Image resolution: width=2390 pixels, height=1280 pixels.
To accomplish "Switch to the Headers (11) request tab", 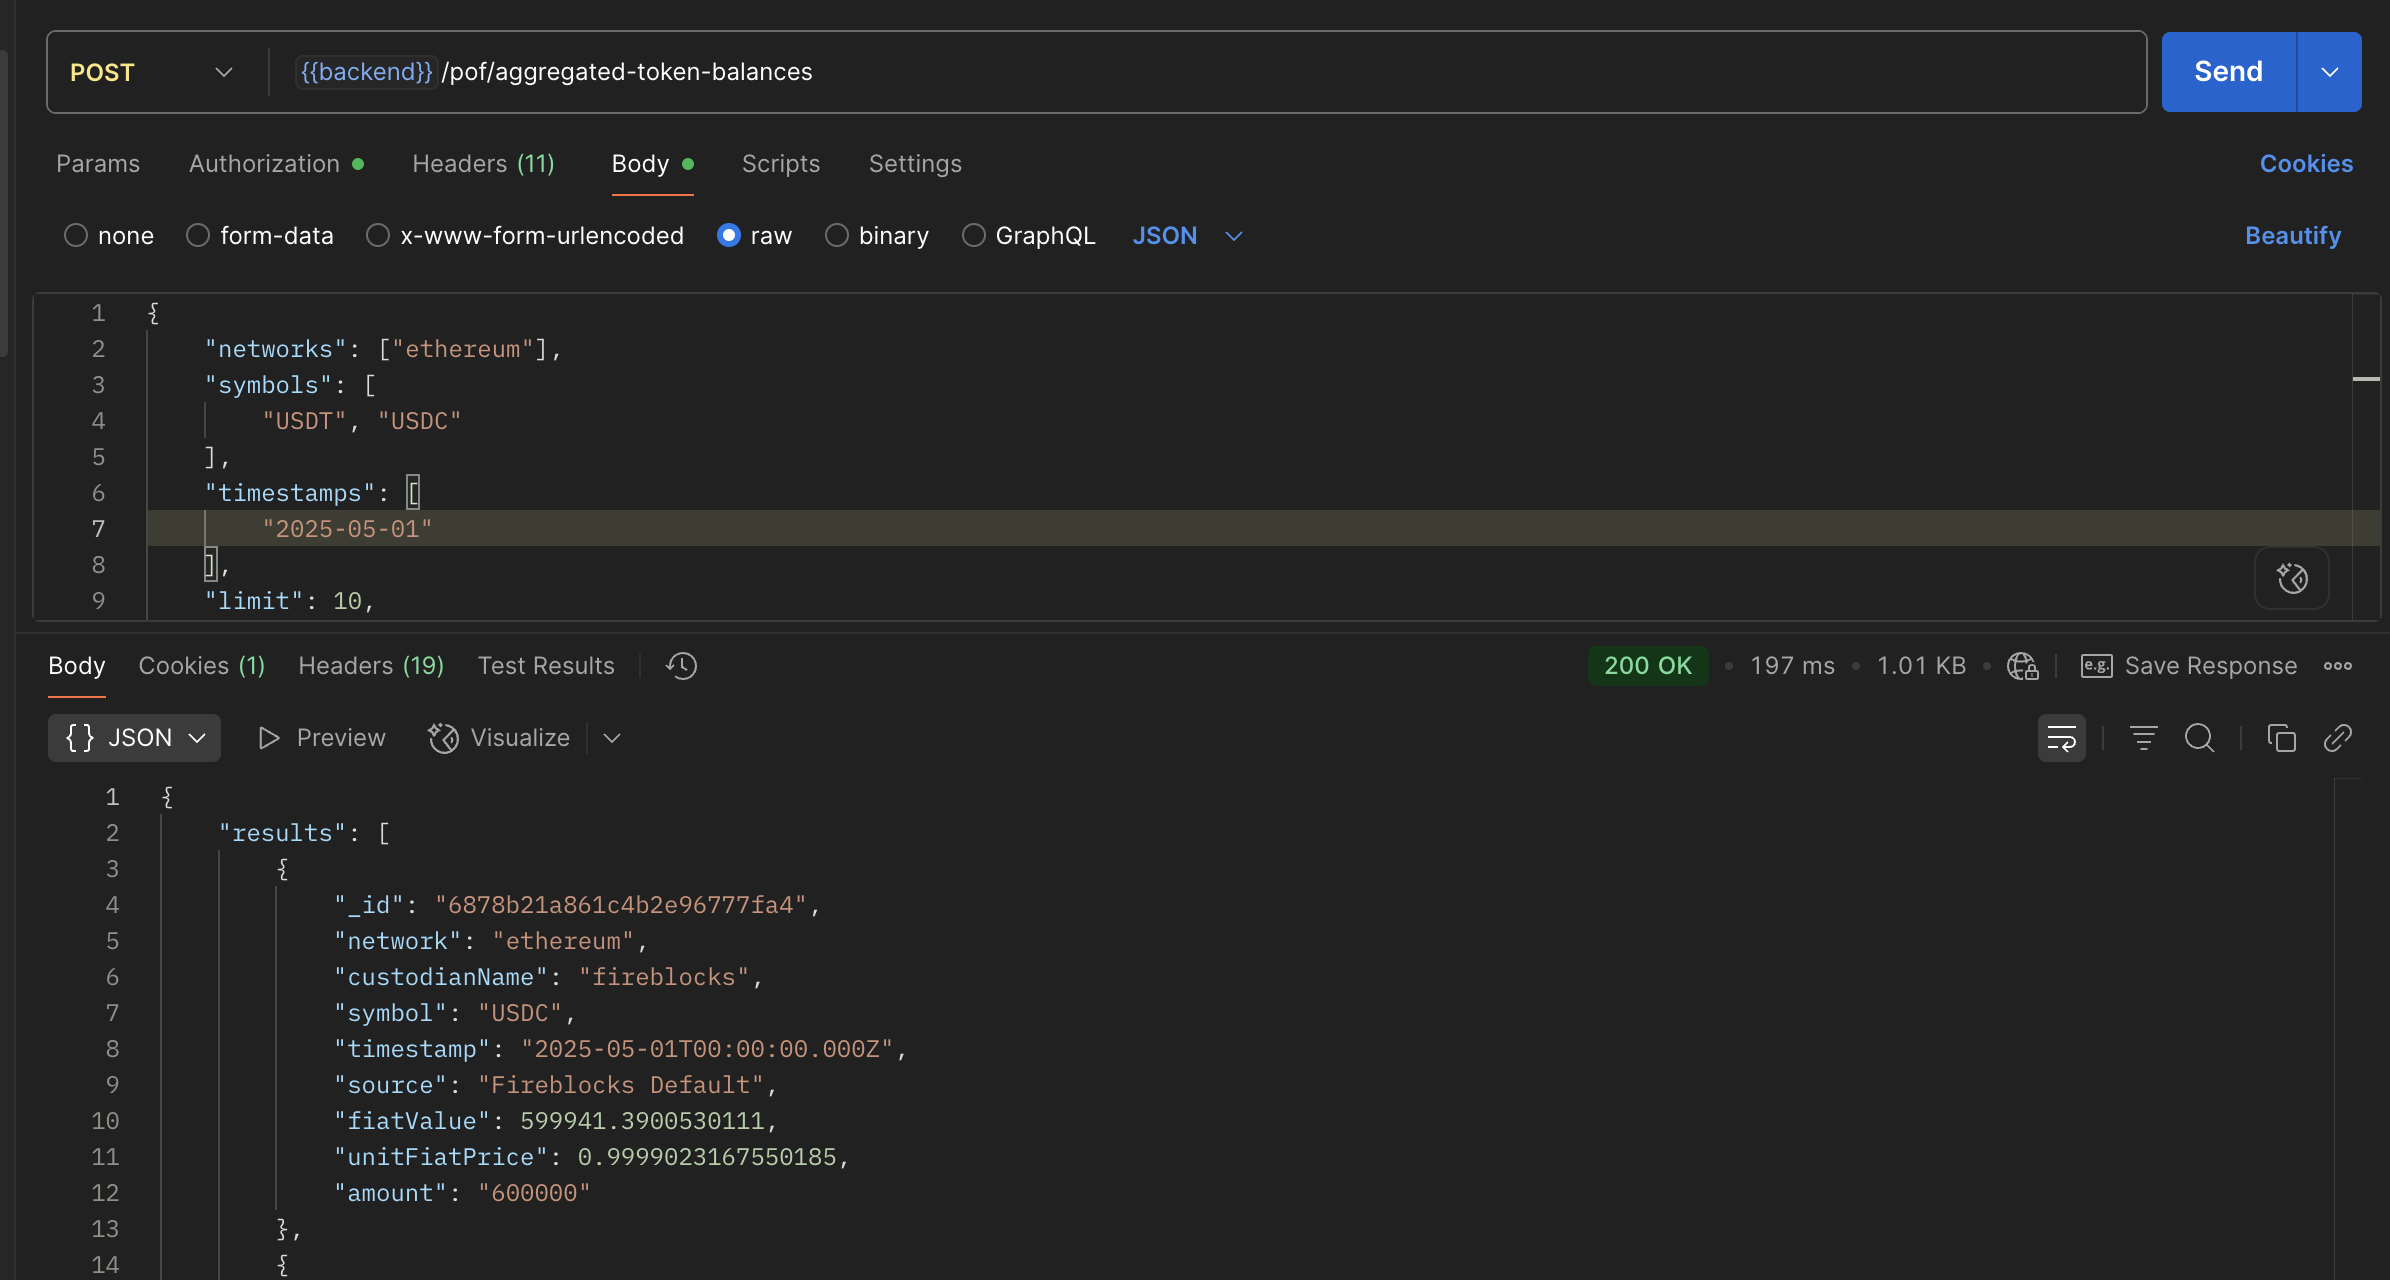I will 483,164.
